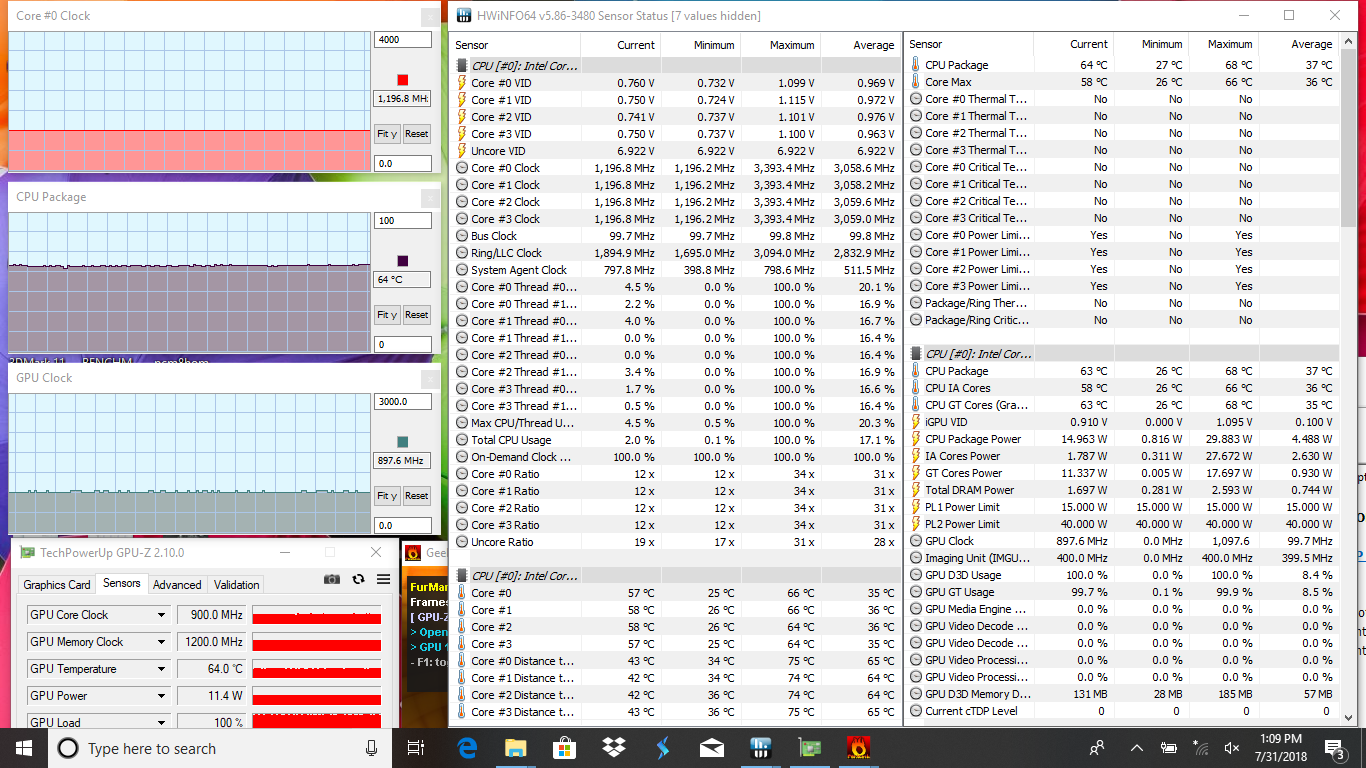Select the Sensors tab in GPU-Z
1366x768 pixels.
click(122, 584)
